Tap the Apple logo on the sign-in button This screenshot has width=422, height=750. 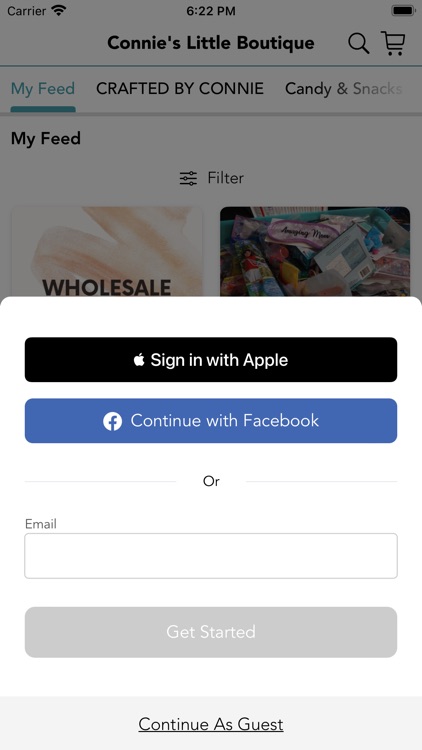139,360
